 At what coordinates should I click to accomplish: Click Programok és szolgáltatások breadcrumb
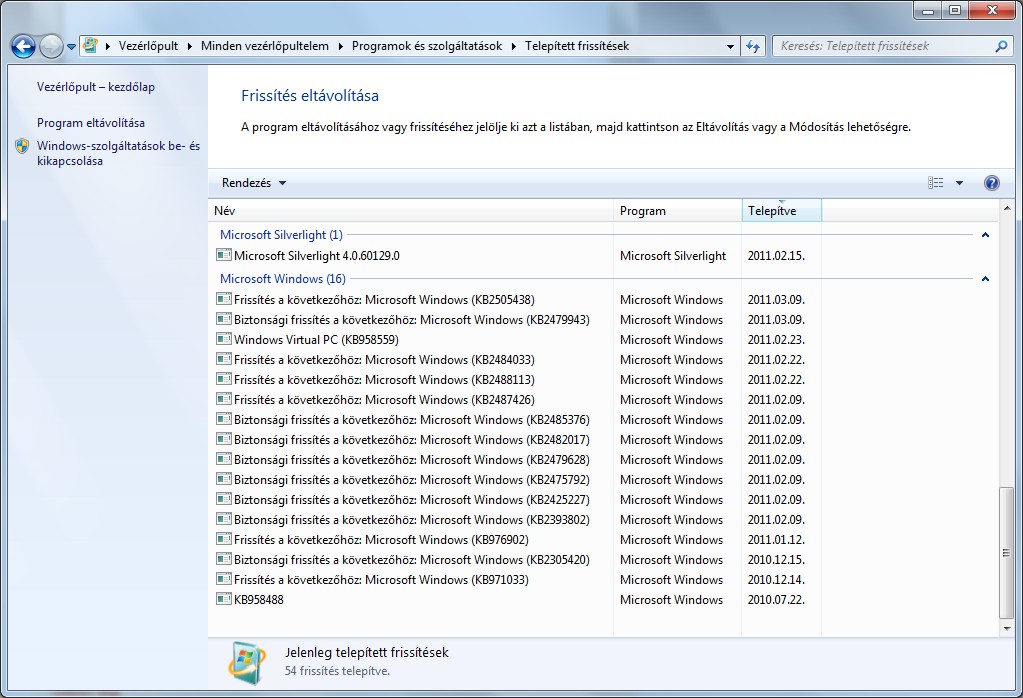click(x=427, y=46)
